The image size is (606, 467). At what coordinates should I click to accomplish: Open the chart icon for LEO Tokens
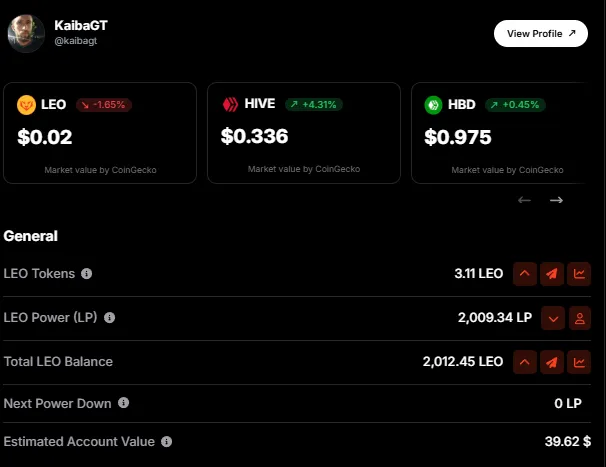pos(579,274)
